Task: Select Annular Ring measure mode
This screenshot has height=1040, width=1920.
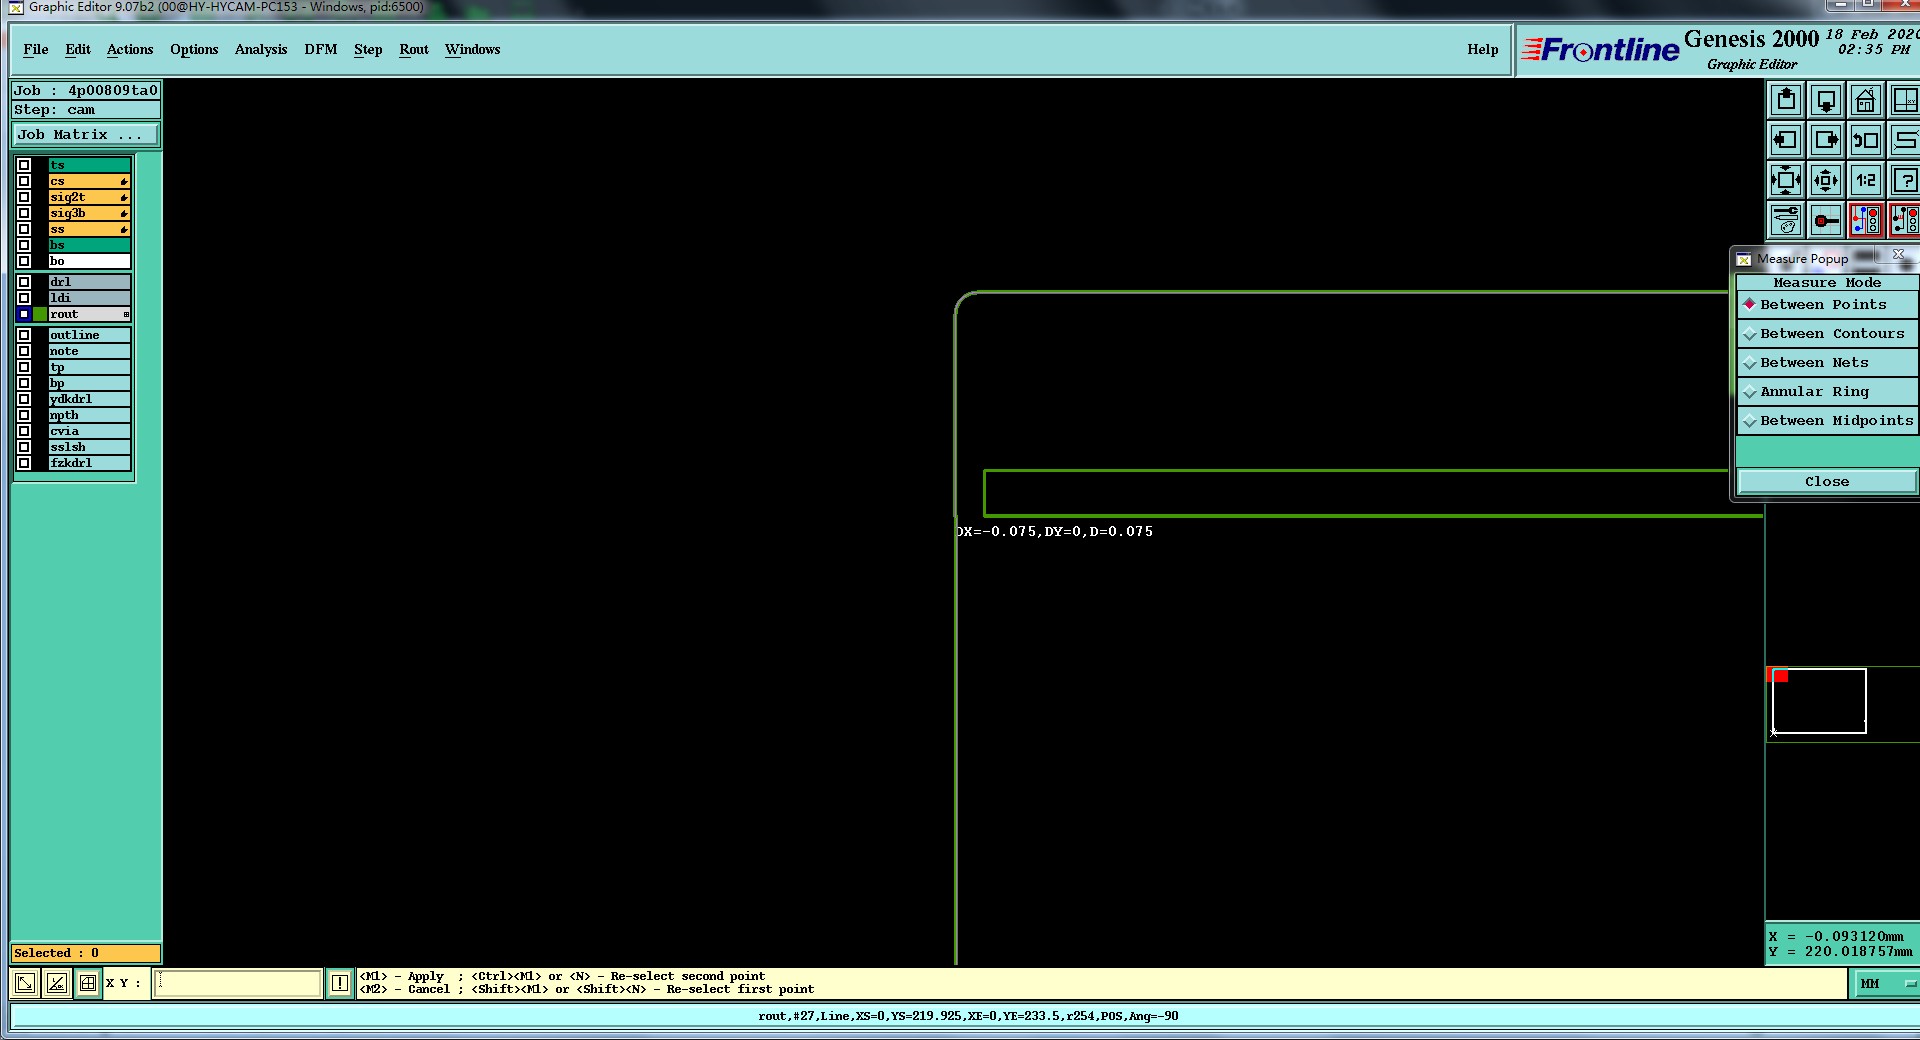Action: (x=1827, y=391)
